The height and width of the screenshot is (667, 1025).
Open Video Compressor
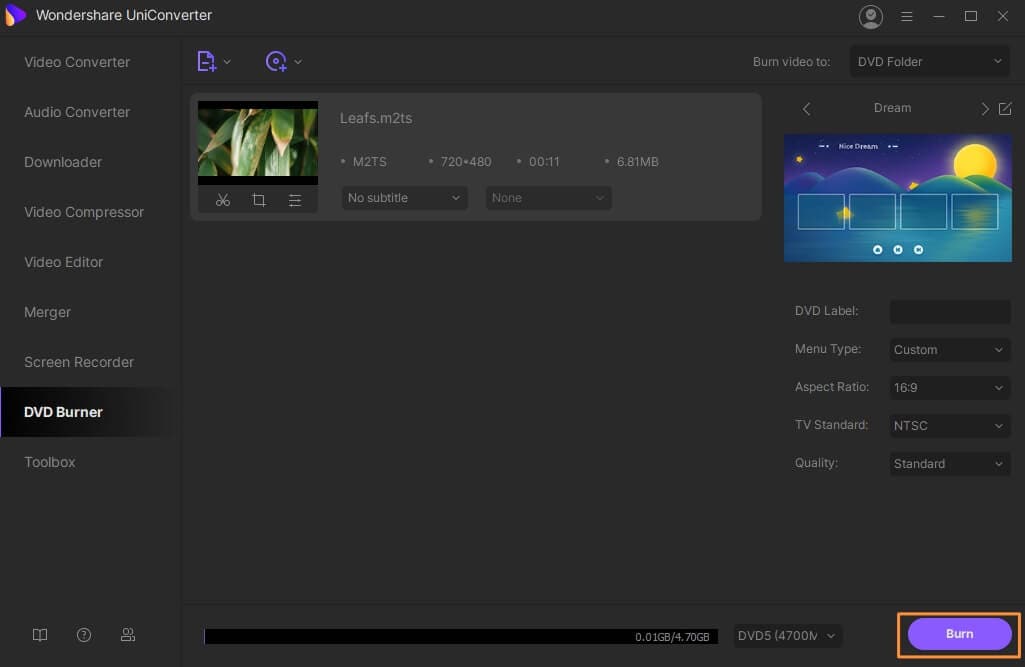point(84,212)
